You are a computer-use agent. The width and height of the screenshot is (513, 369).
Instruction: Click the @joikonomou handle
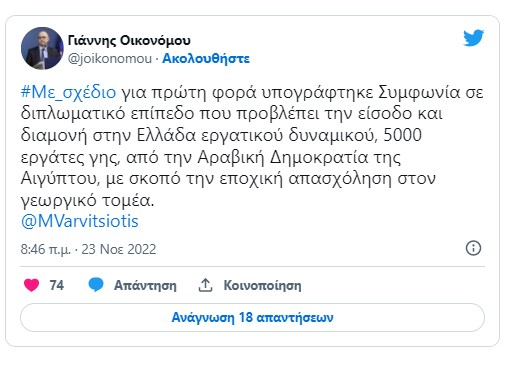110,59
